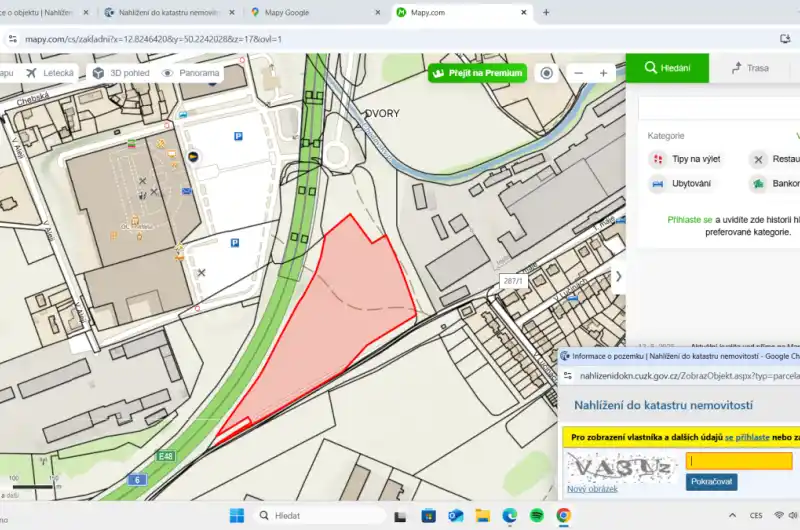800x530 pixels.
Task: Click the red highlighted parcel on map
Action: [337, 316]
